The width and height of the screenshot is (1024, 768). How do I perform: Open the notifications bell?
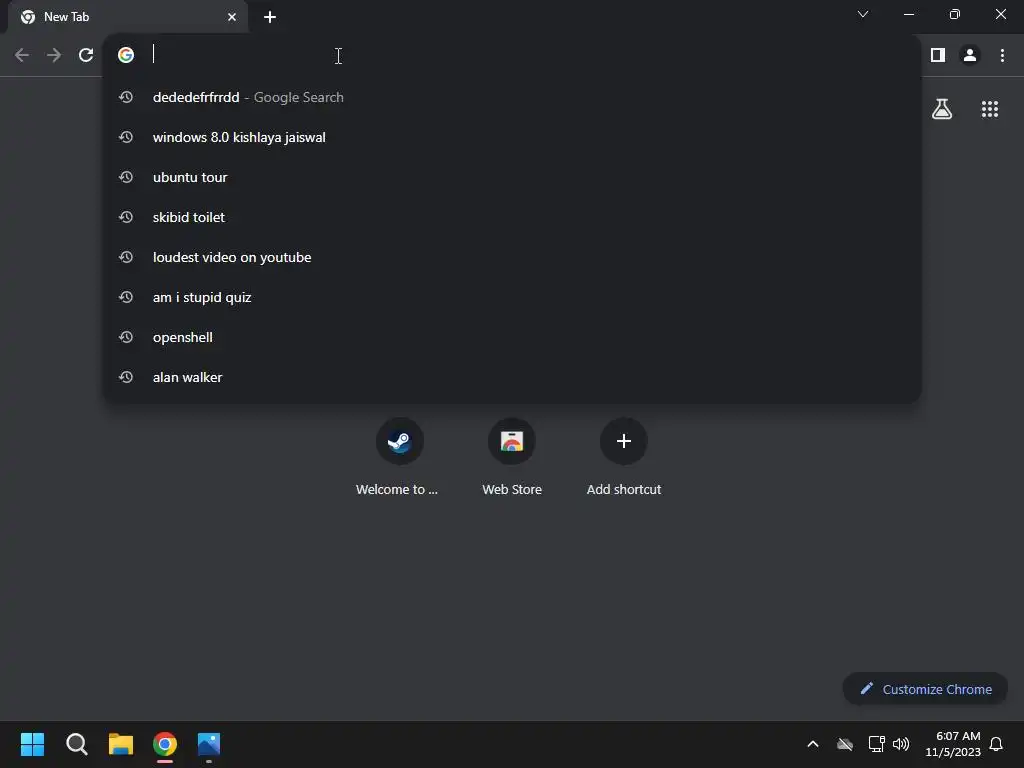coord(996,744)
